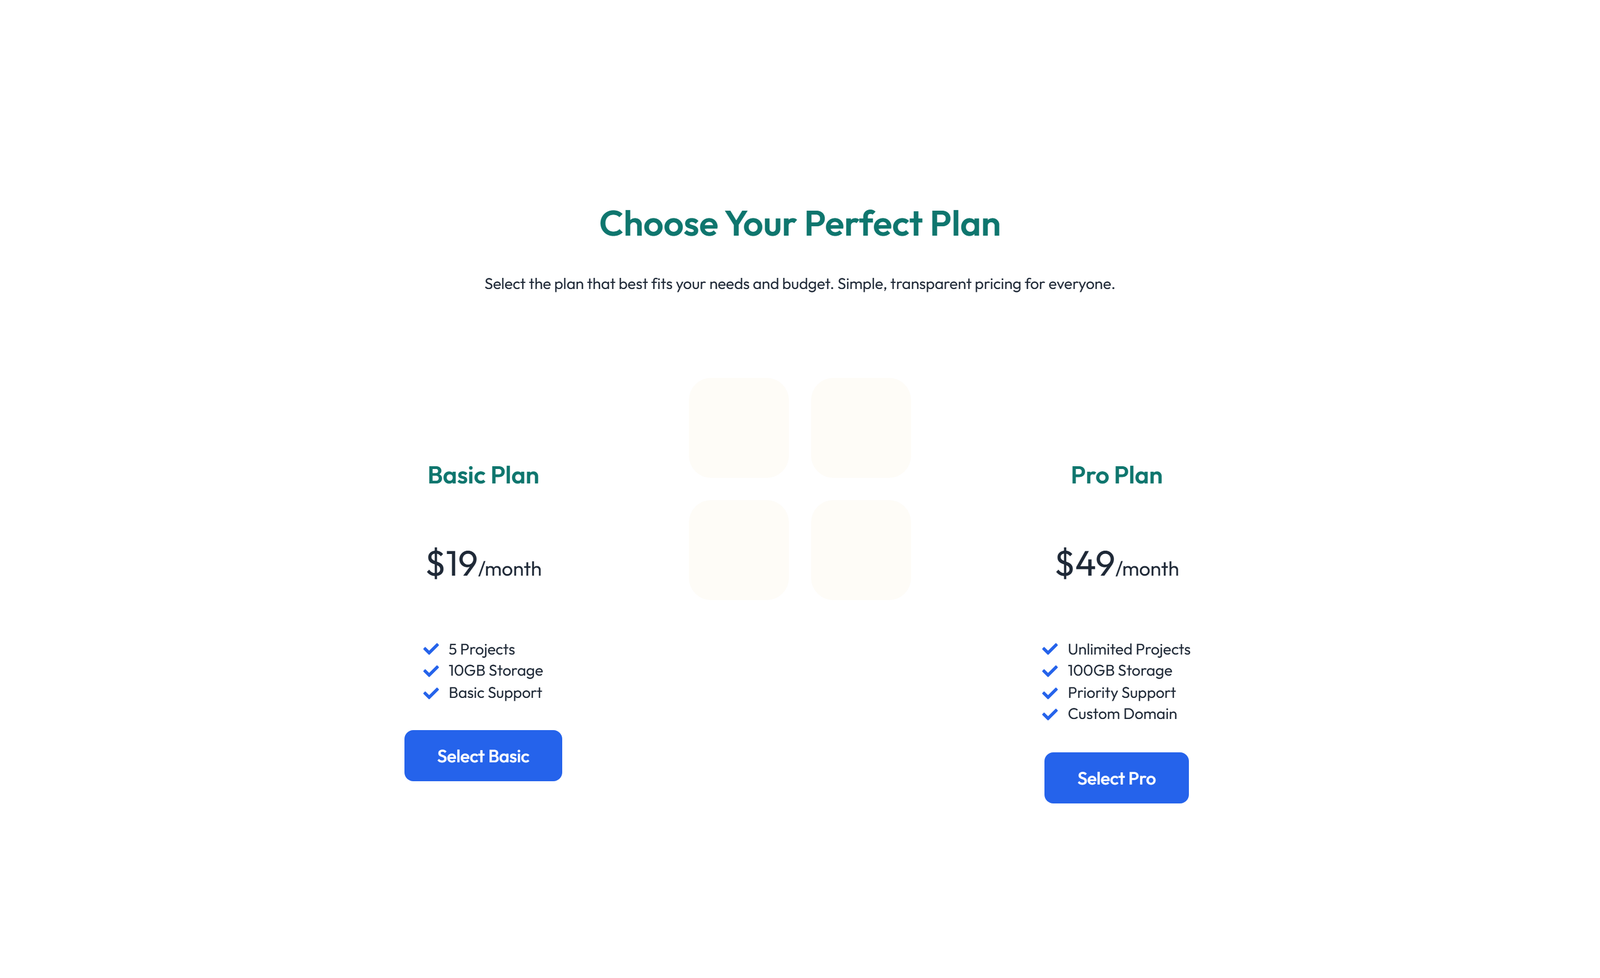Click the checkmark beside "10GB Storage"

click(432, 671)
